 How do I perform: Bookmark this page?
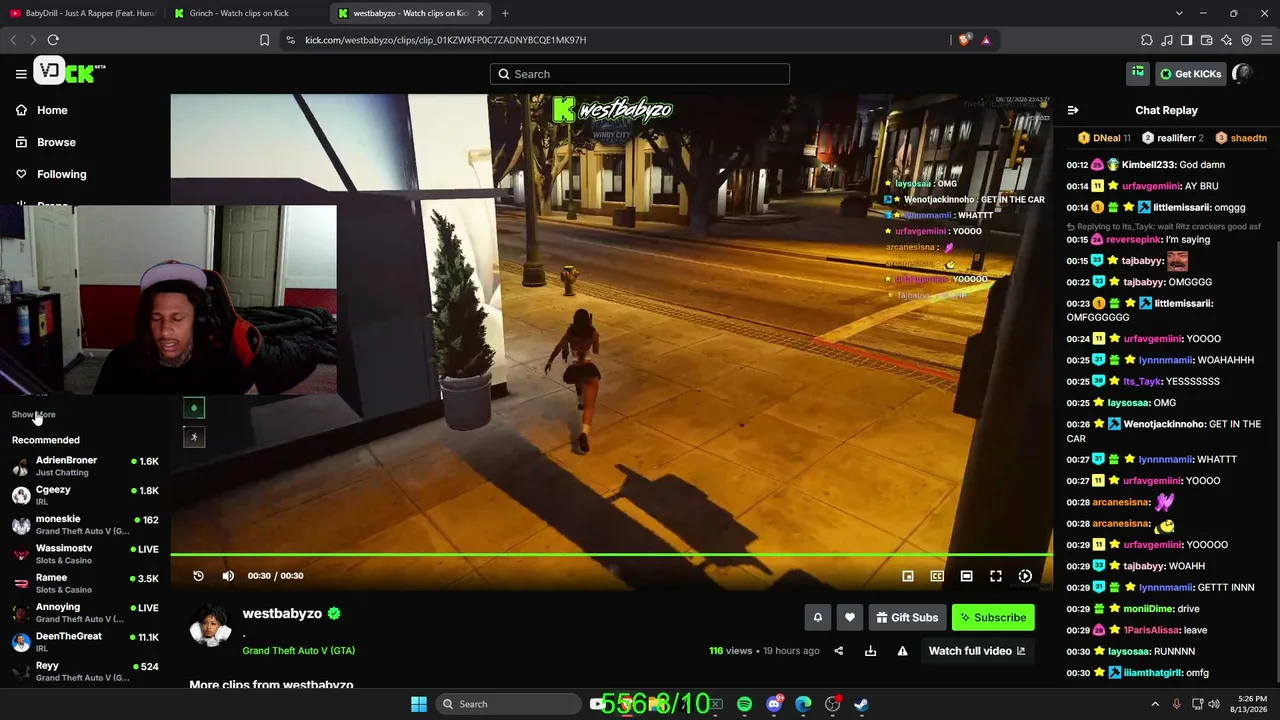(x=264, y=40)
